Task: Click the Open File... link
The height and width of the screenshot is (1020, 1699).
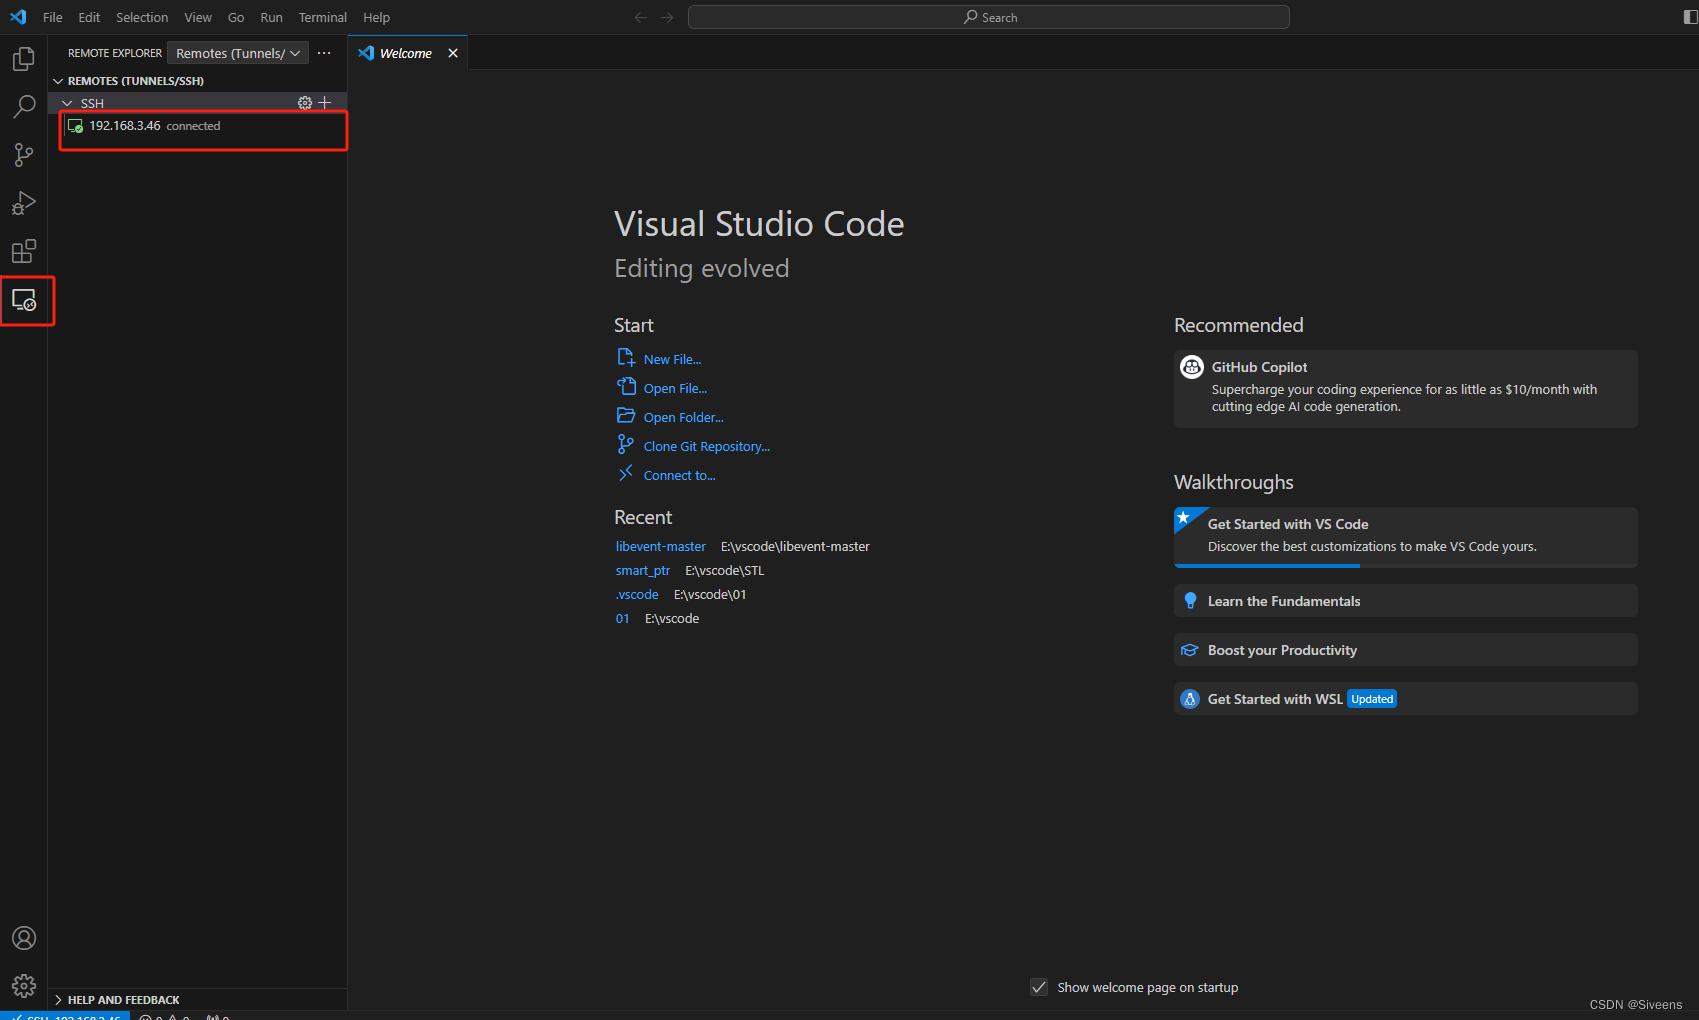Action: pos(675,388)
